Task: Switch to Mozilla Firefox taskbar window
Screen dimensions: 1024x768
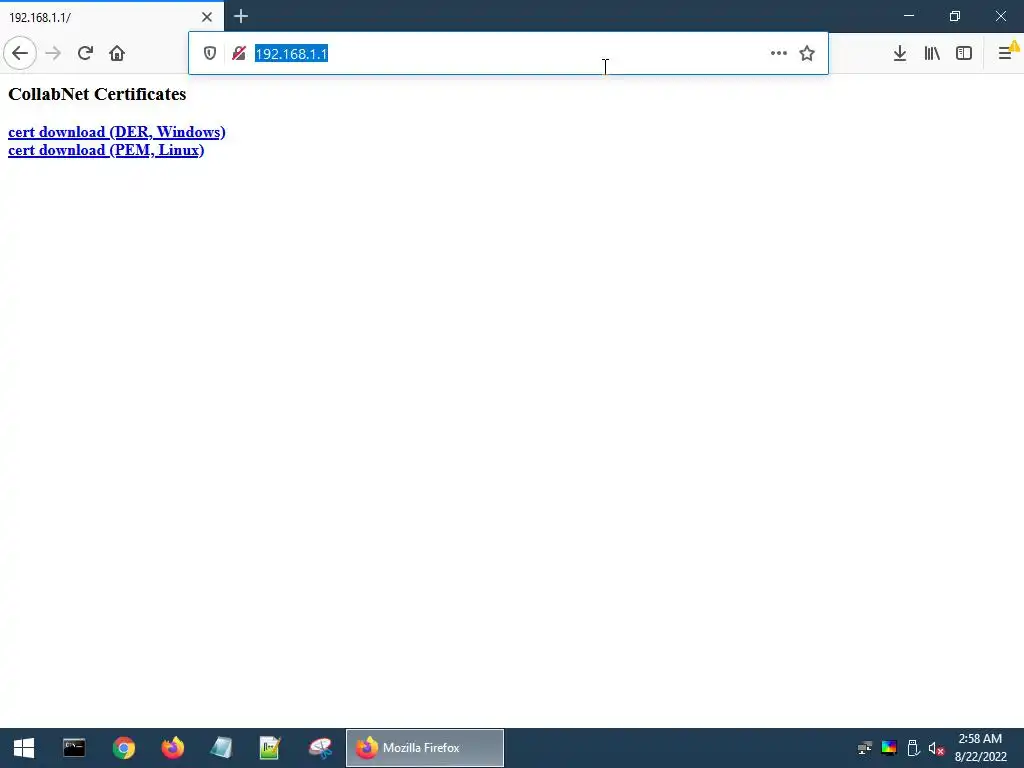Action: pyautogui.click(x=424, y=748)
